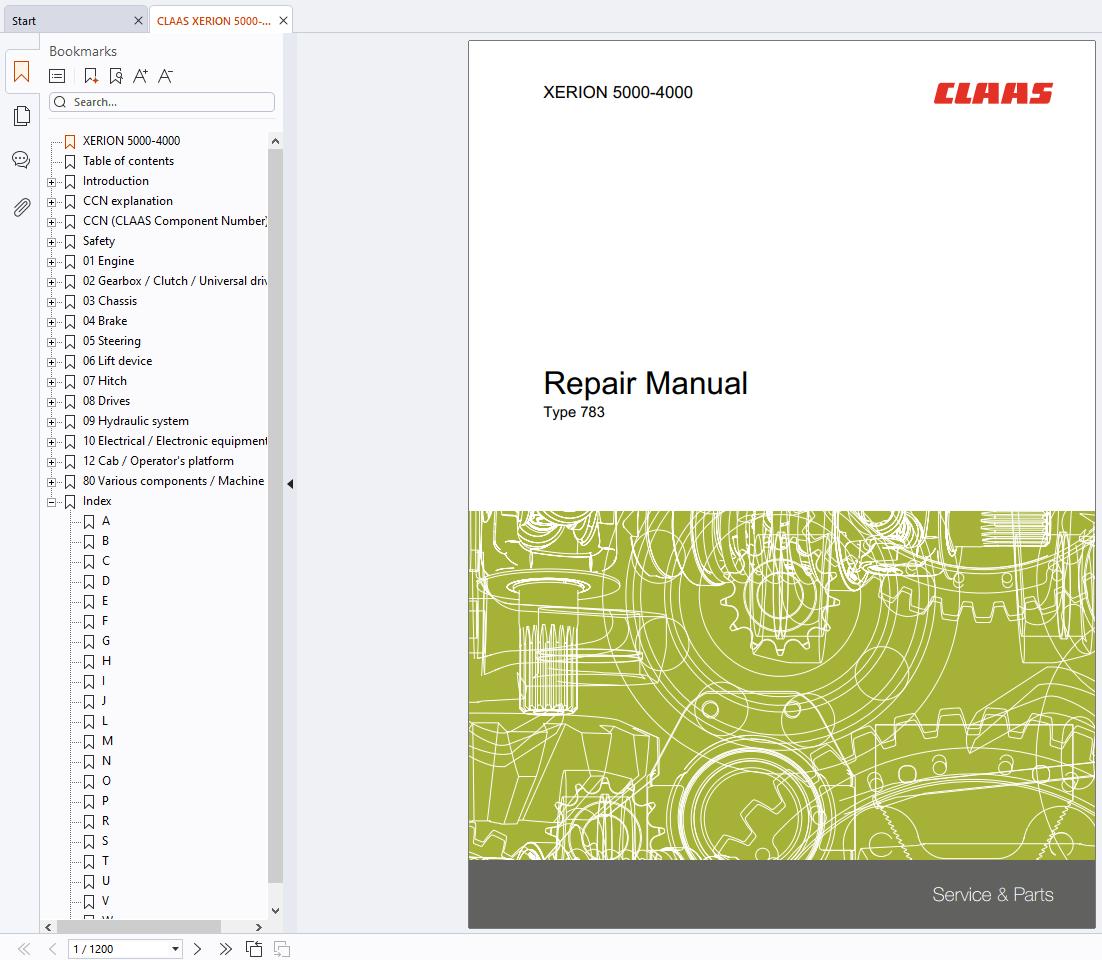The height and width of the screenshot is (960, 1102).
Task: Click the previous view icon
Action: 254,948
